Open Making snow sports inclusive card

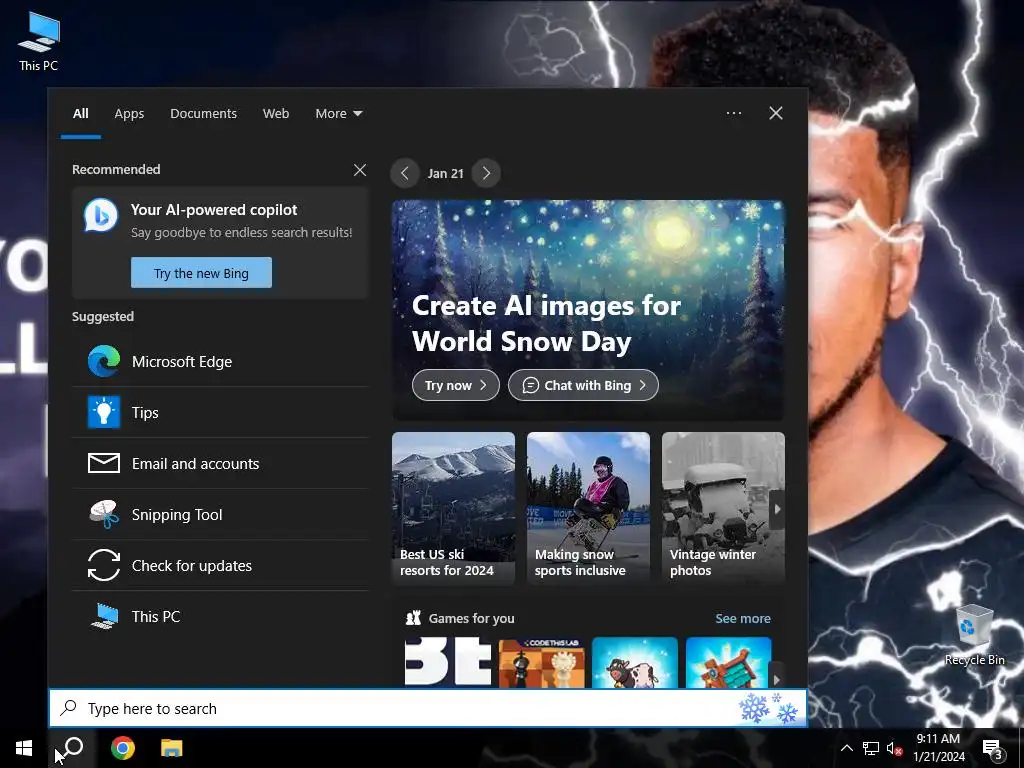(x=588, y=507)
